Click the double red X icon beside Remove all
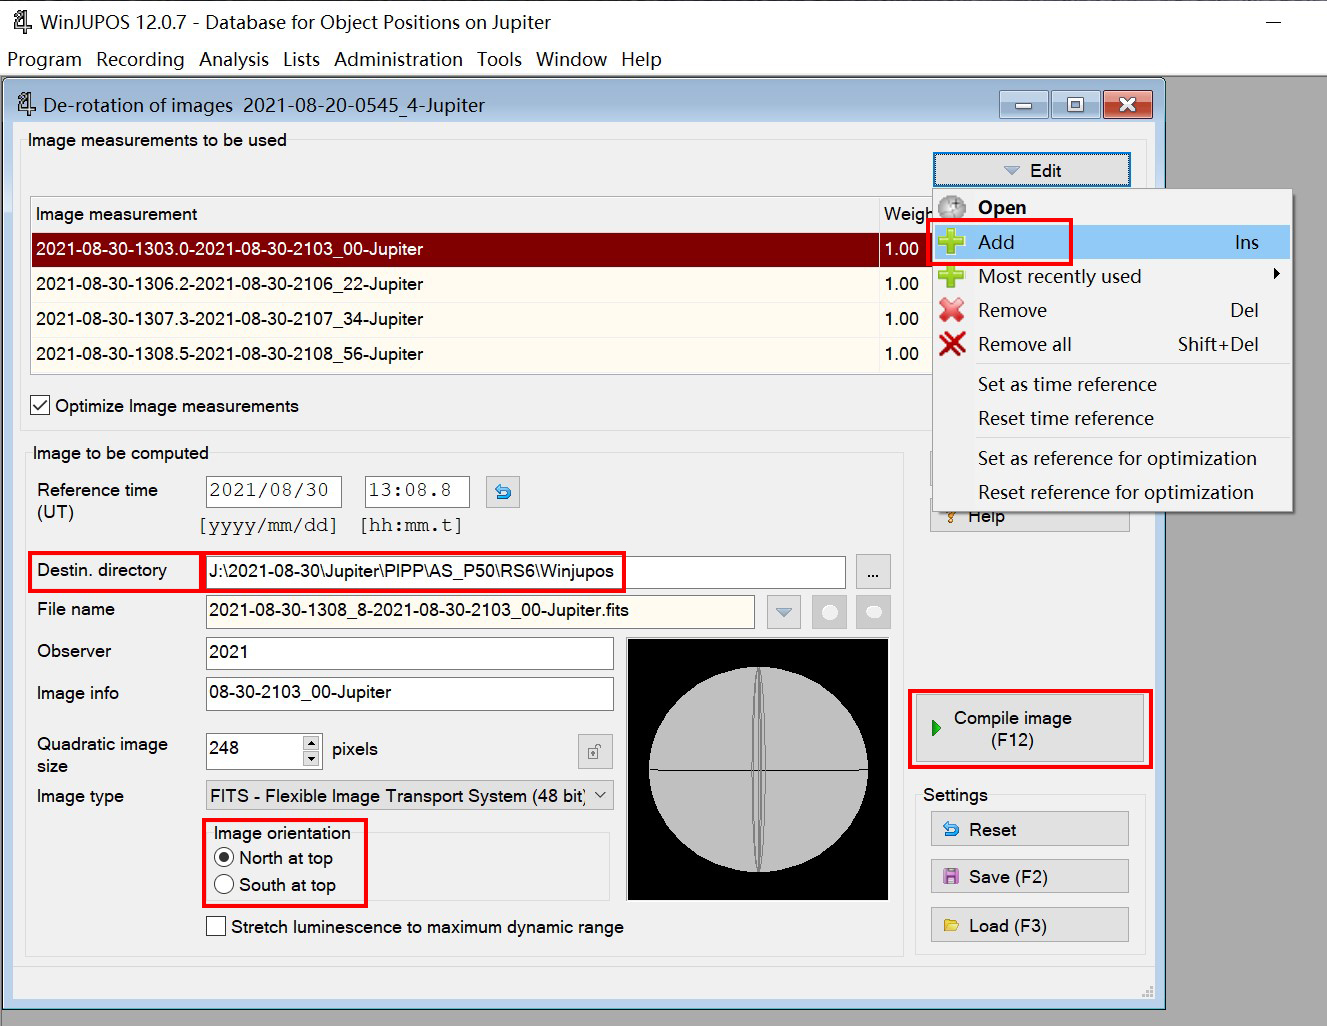The width and height of the screenshot is (1327, 1026). 952,344
